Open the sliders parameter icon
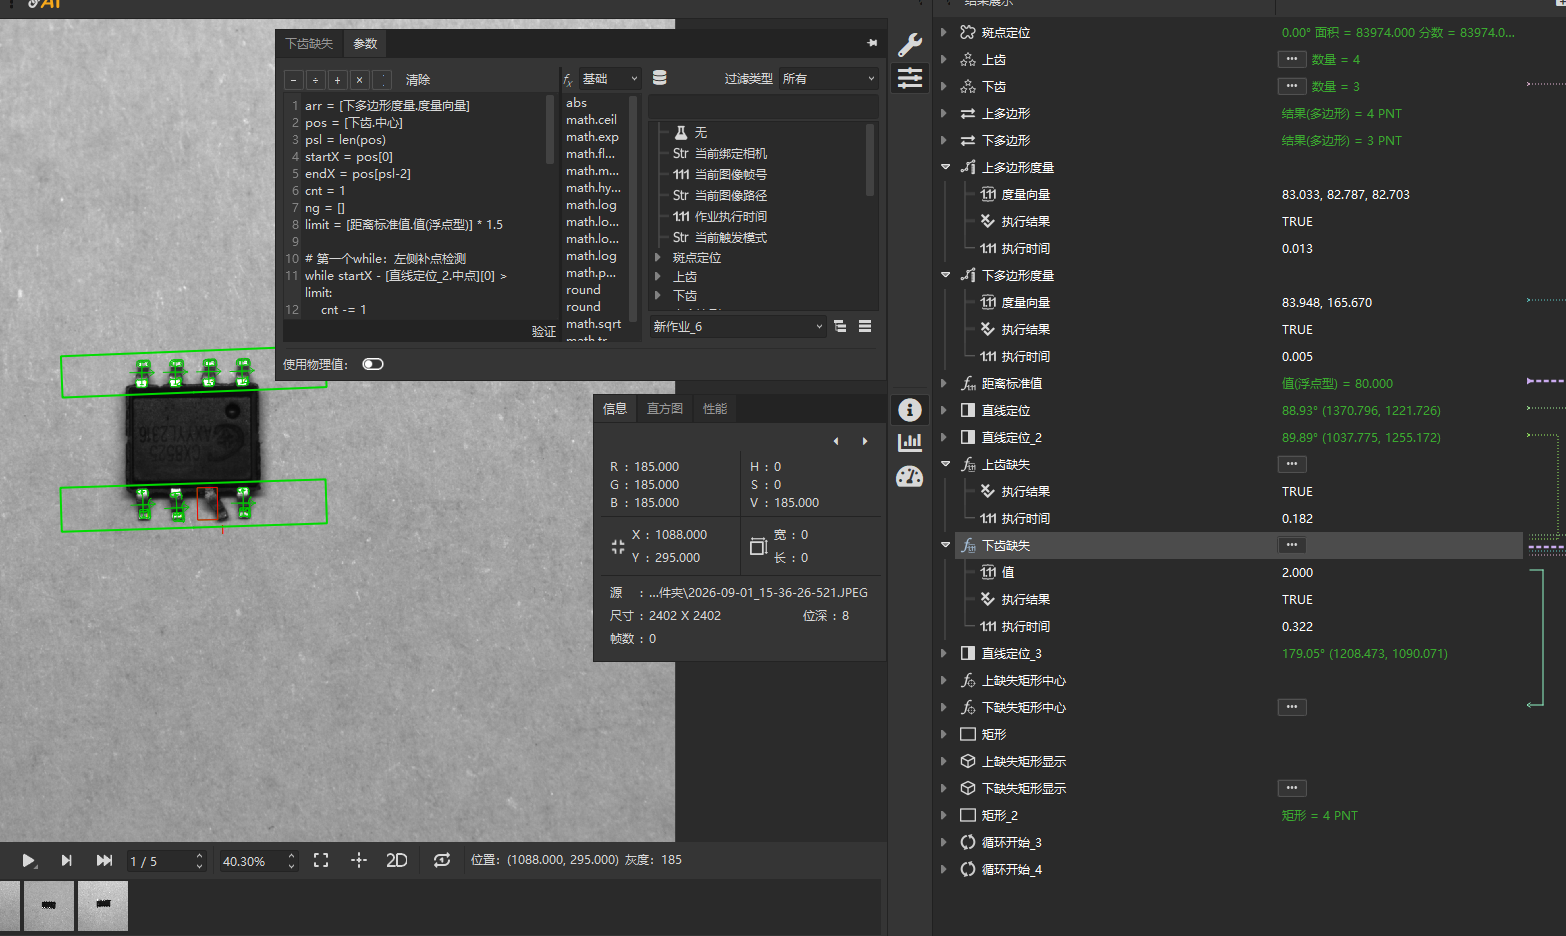Screen dimensions: 1566x936 point(910,78)
